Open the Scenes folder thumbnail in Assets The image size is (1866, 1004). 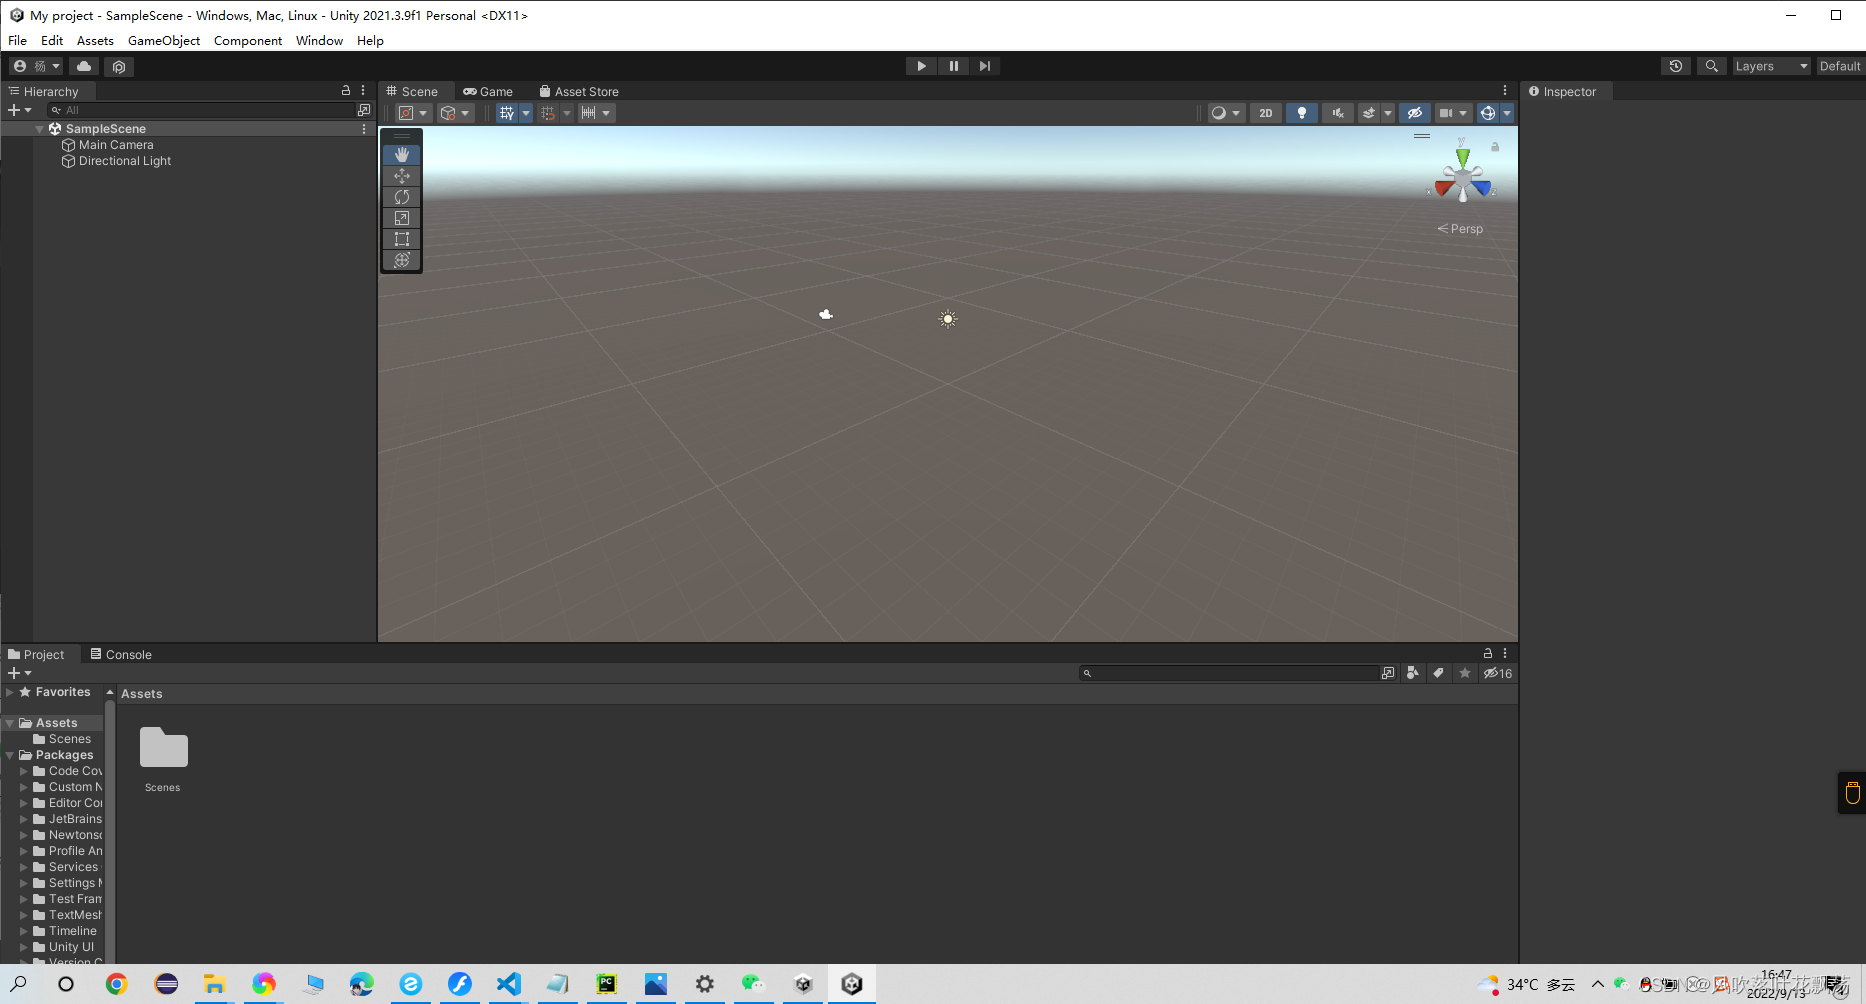coord(162,748)
